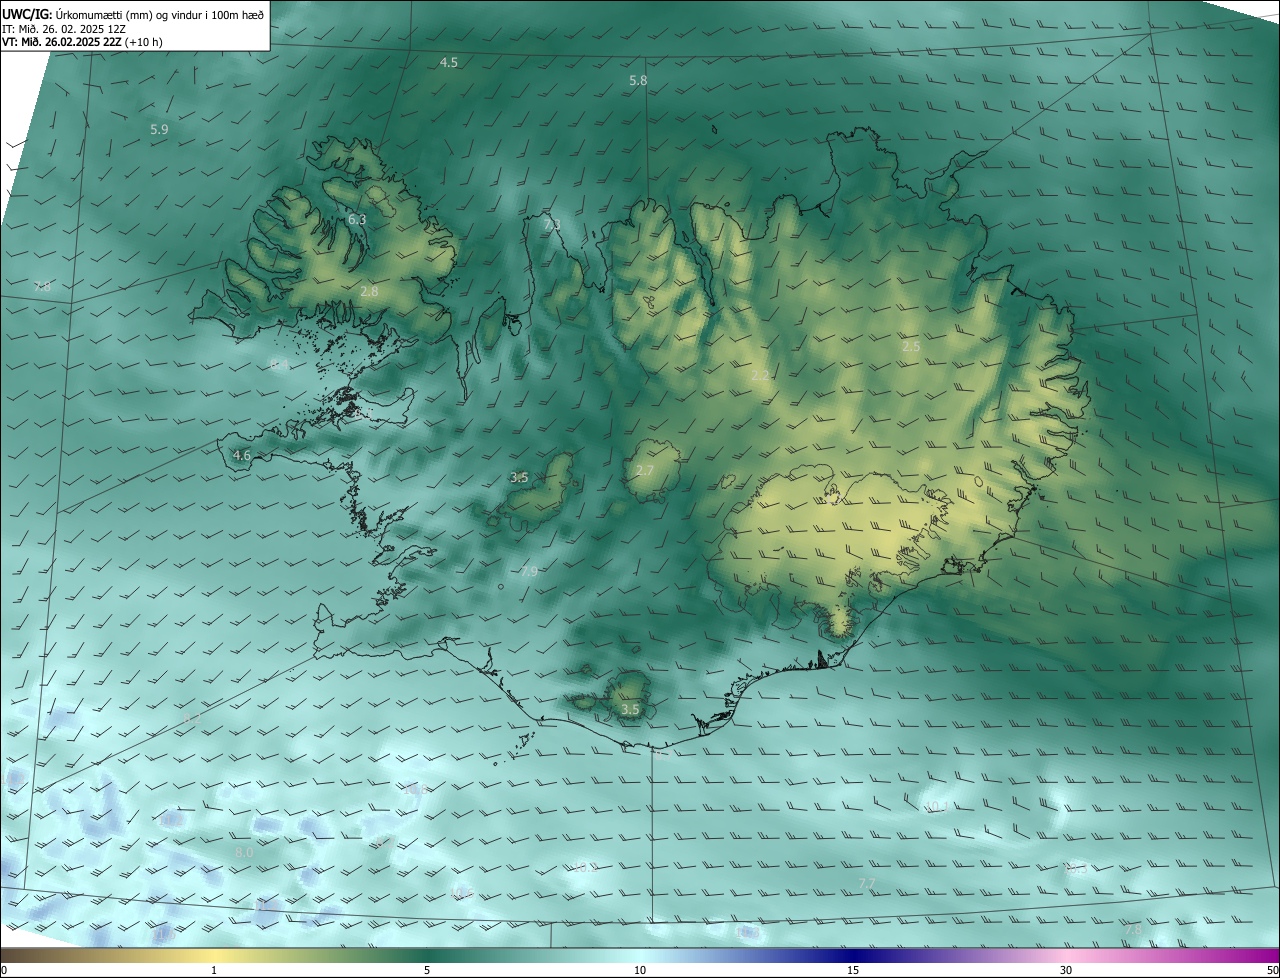The height and width of the screenshot is (978, 1280).
Task: Click the 8.0 value over the ocean
Action: coord(244,853)
